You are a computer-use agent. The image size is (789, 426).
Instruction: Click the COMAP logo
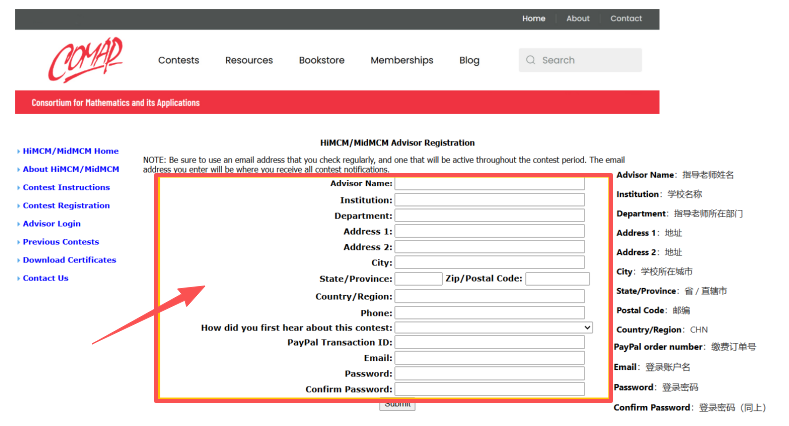[86, 60]
